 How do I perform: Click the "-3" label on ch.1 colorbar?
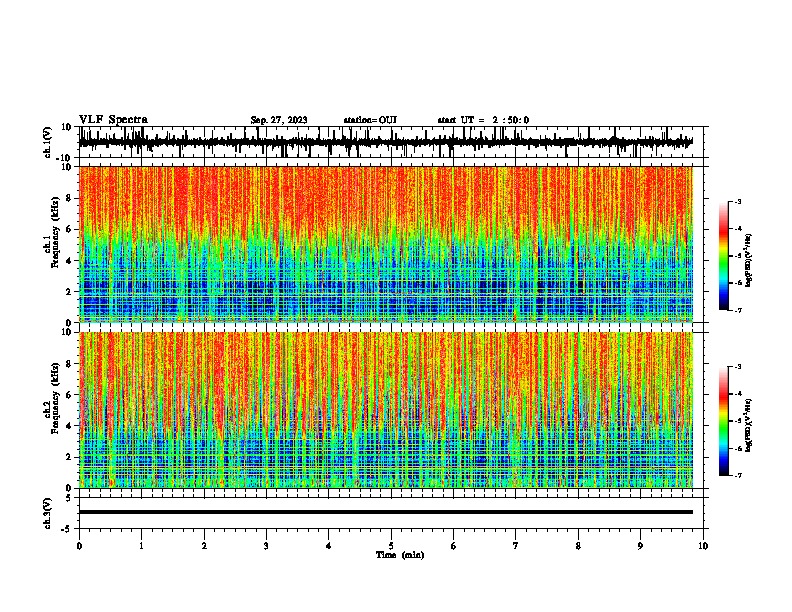(x=737, y=202)
